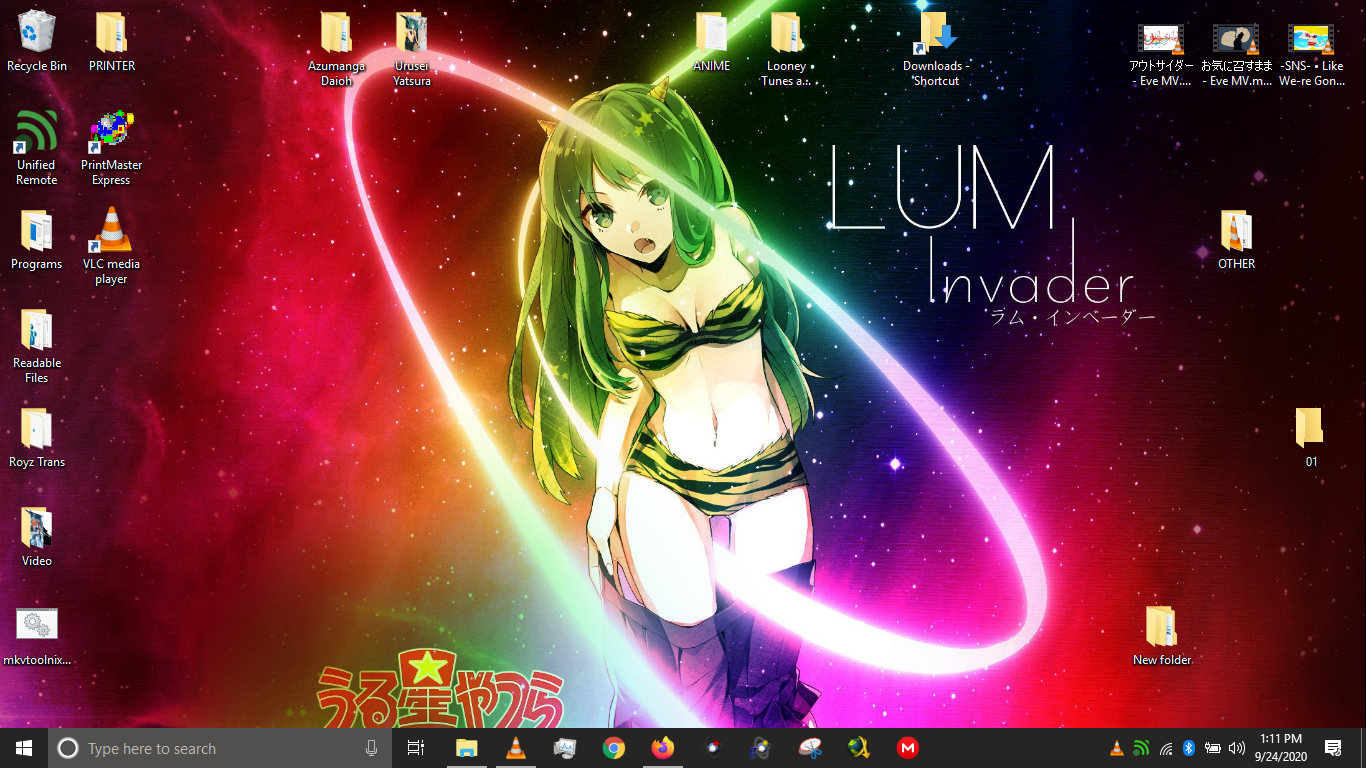Viewport: 1366px width, 768px height.
Task: Open Task View on the taskbar
Action: coord(416,748)
